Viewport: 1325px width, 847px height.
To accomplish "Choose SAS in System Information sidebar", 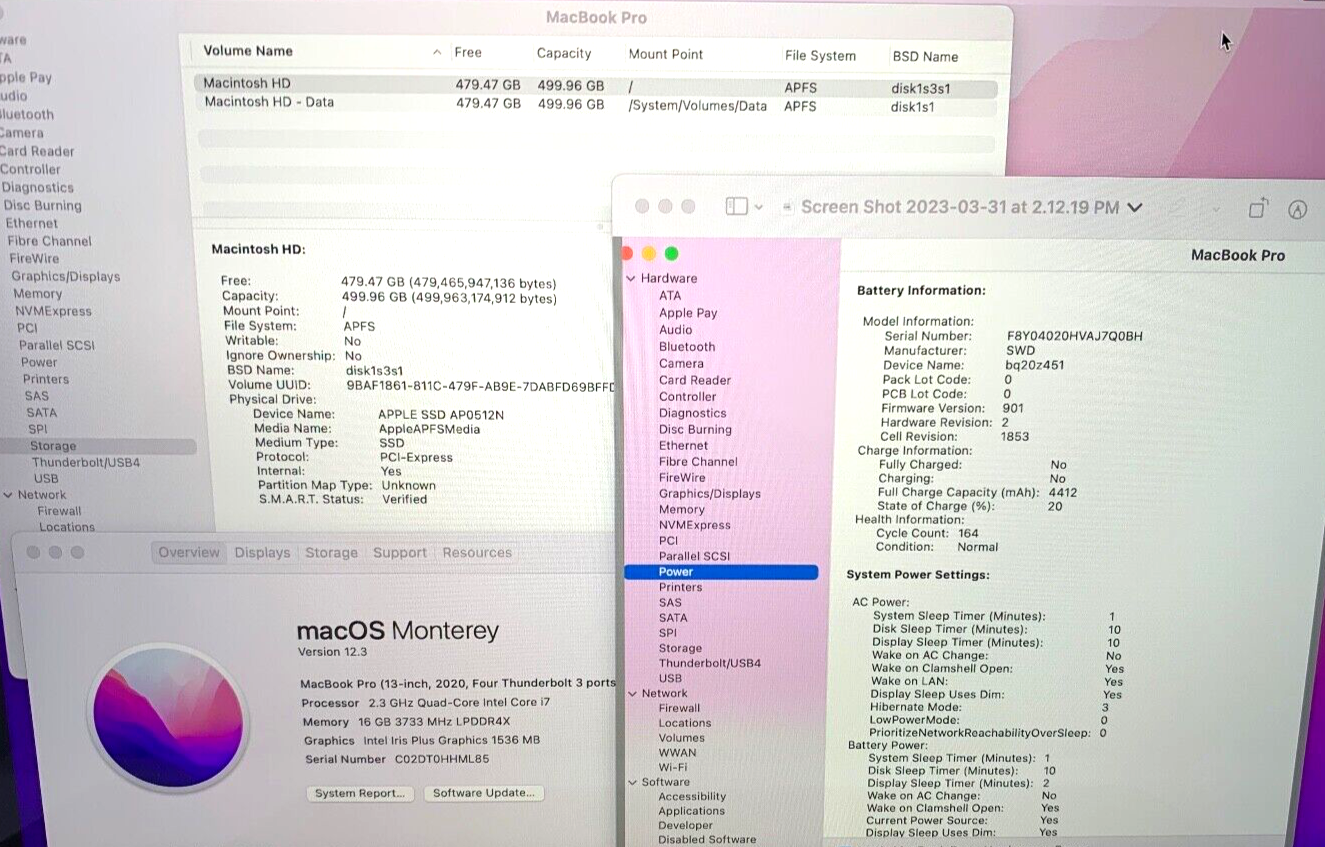I will (37, 396).
